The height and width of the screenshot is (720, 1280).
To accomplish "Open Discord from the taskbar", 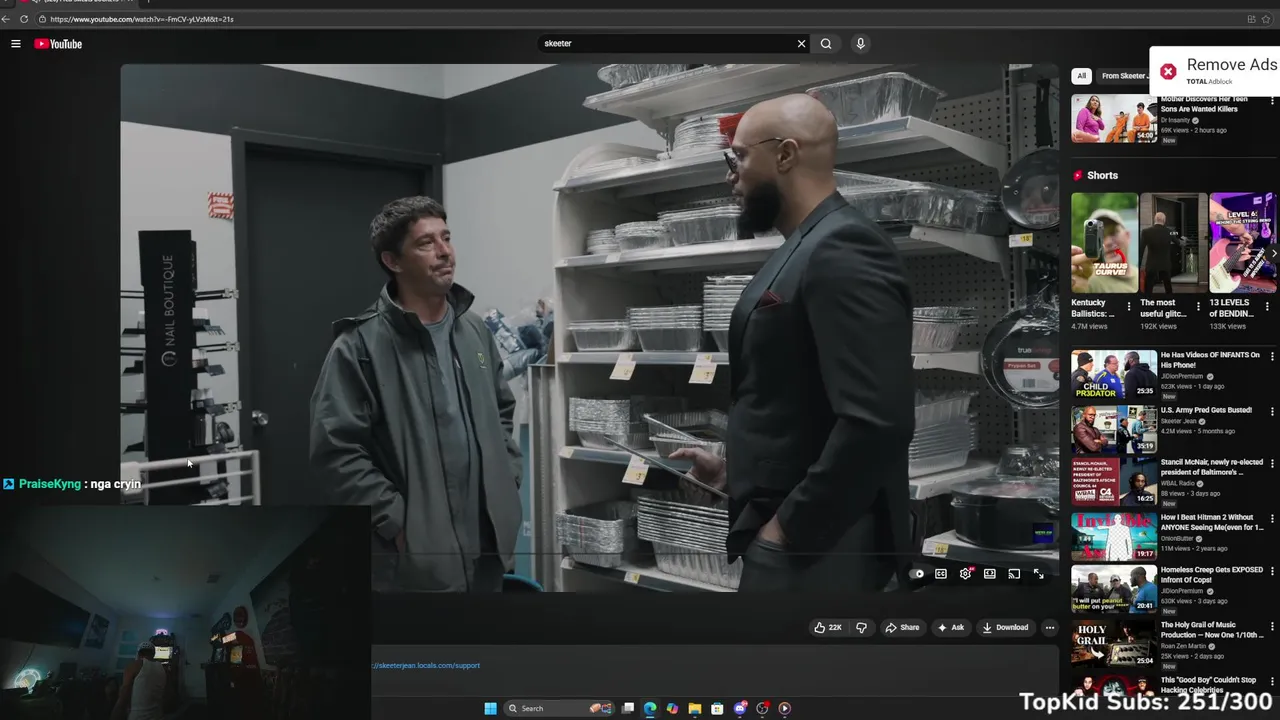I will tap(740, 708).
